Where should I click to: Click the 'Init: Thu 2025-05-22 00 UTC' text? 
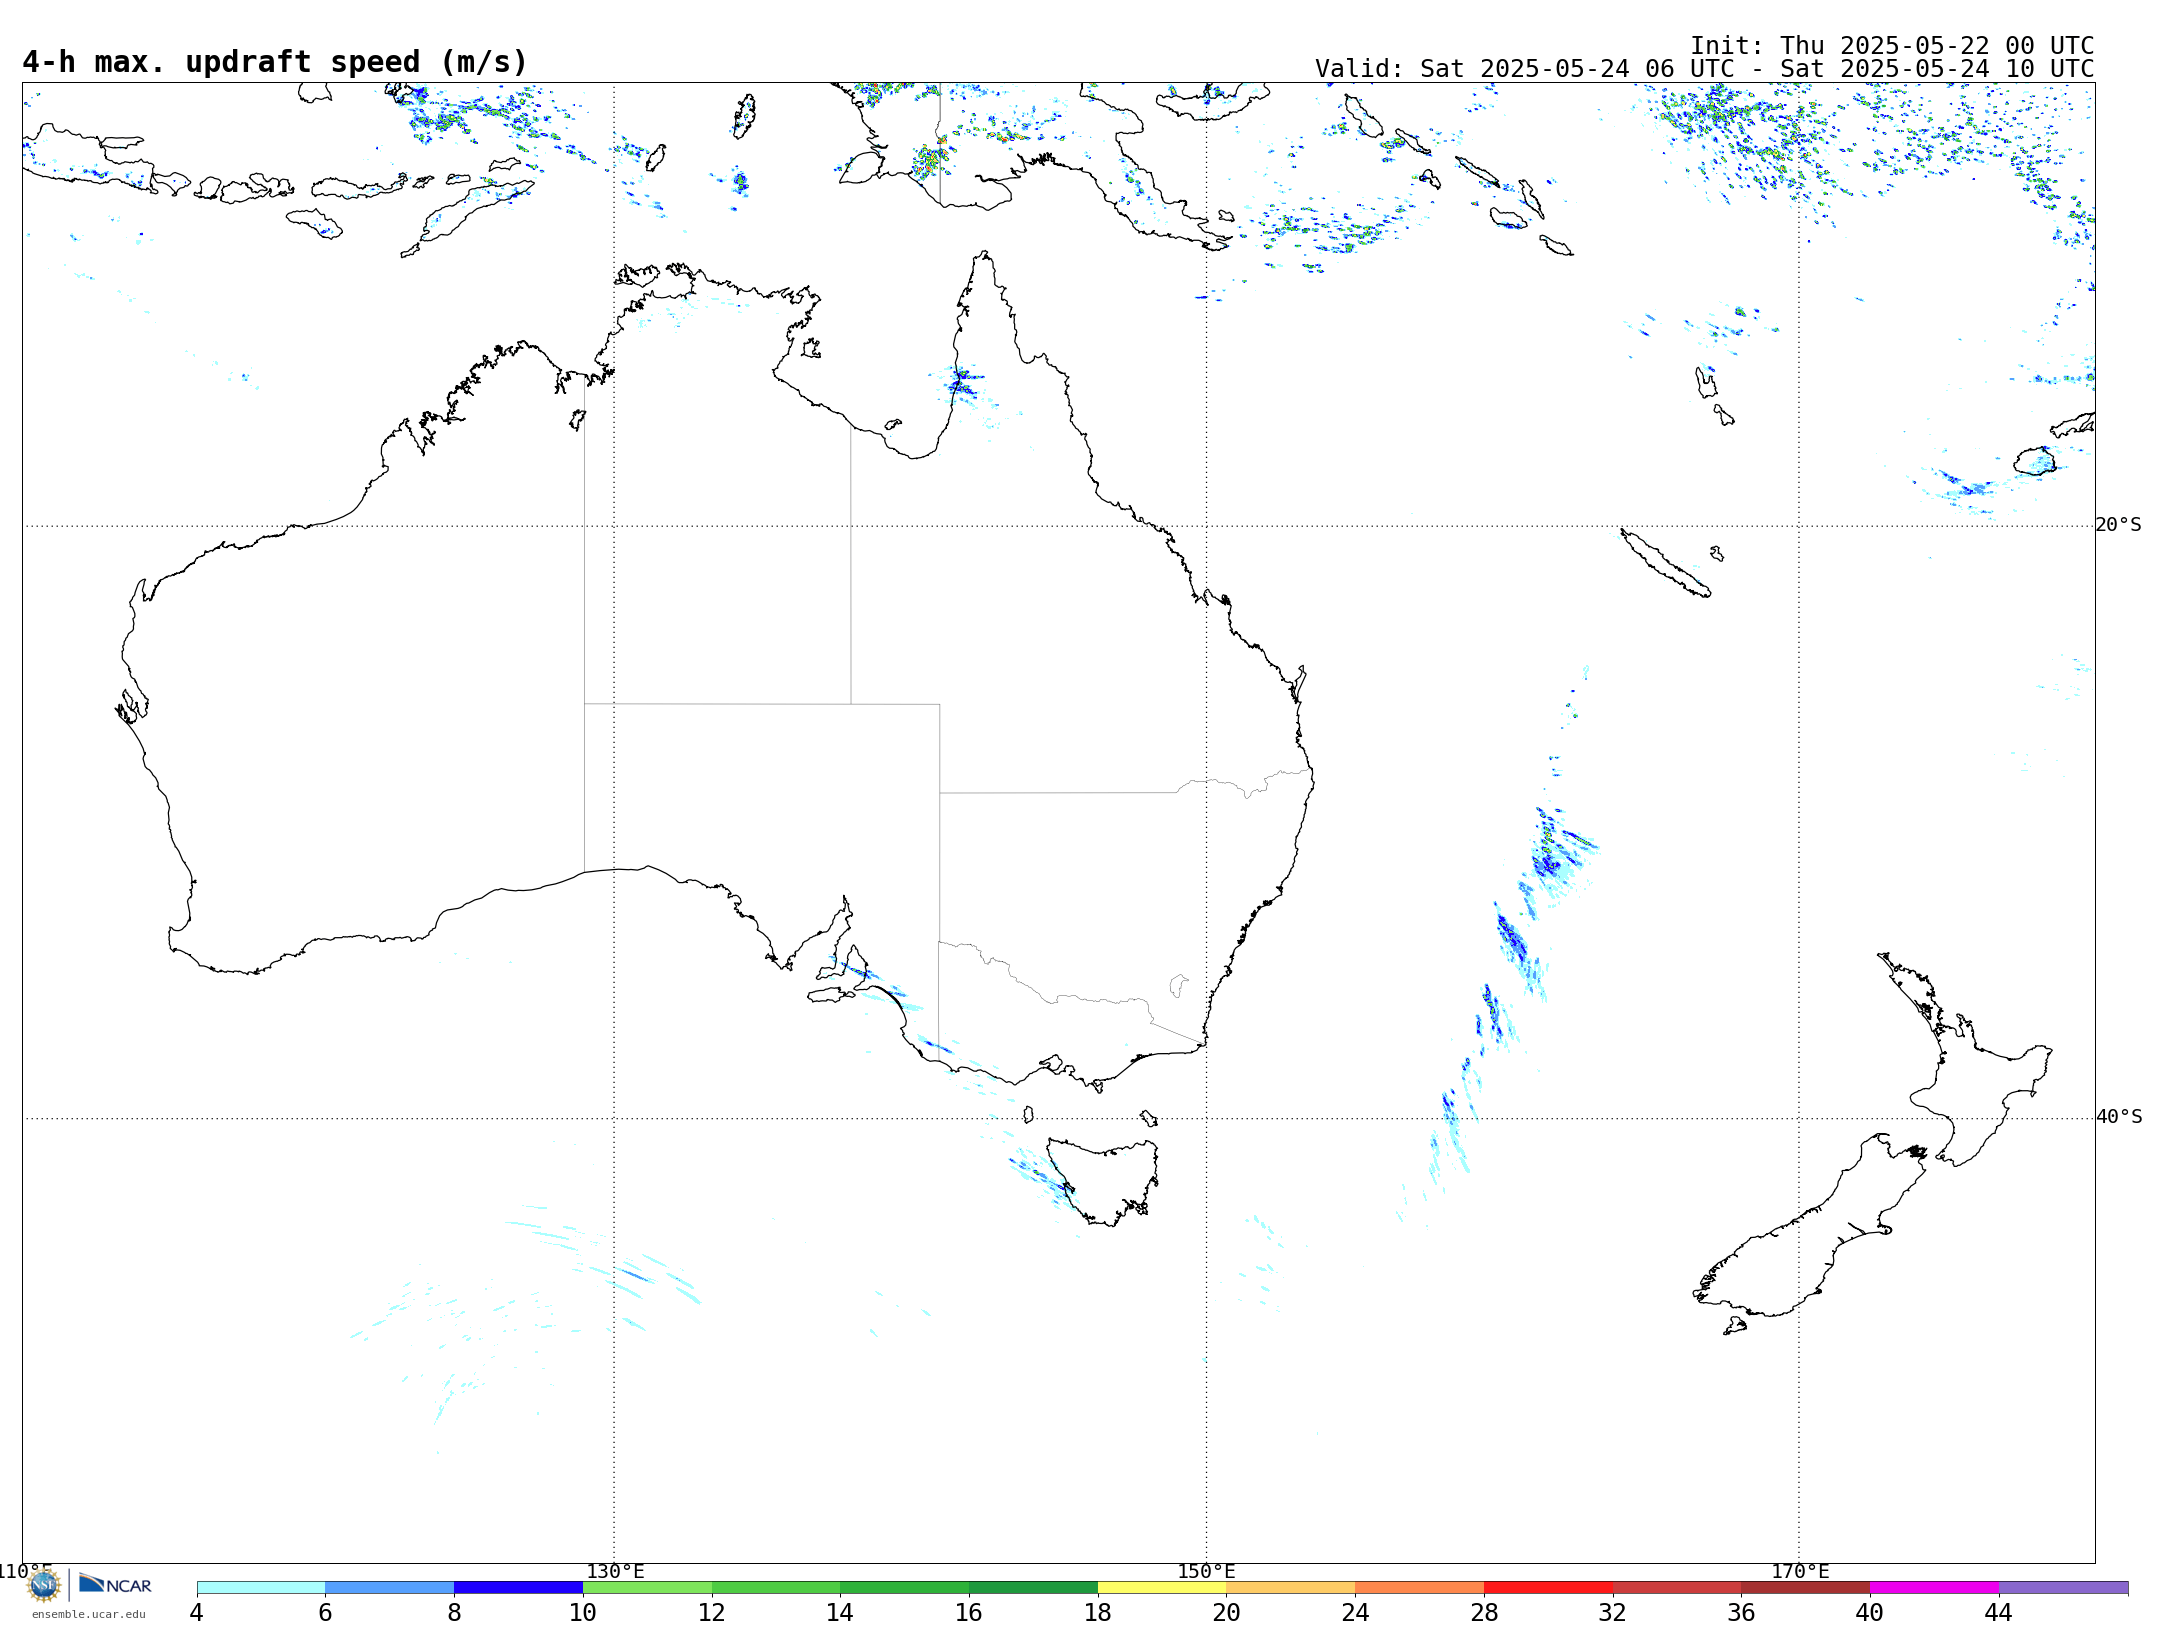pyautogui.click(x=1892, y=46)
